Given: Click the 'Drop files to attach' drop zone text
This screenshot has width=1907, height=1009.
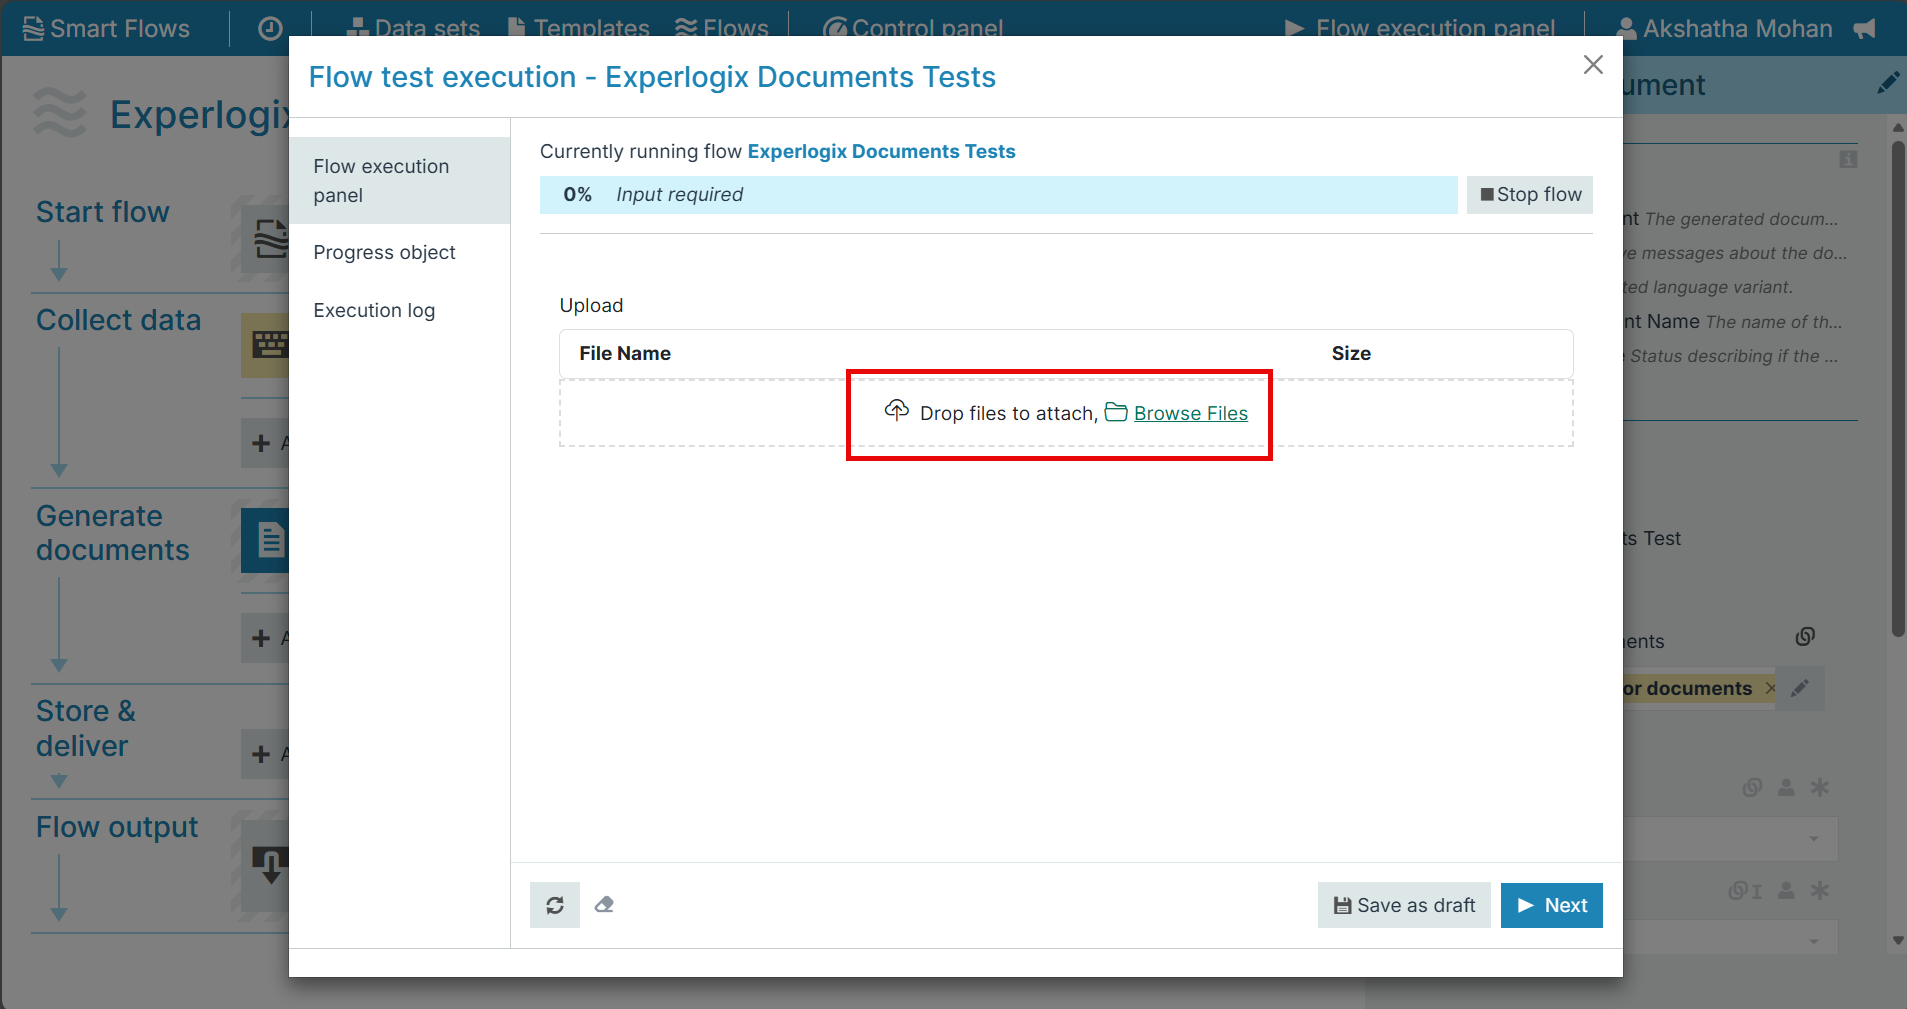Looking at the screenshot, I should tap(1008, 413).
